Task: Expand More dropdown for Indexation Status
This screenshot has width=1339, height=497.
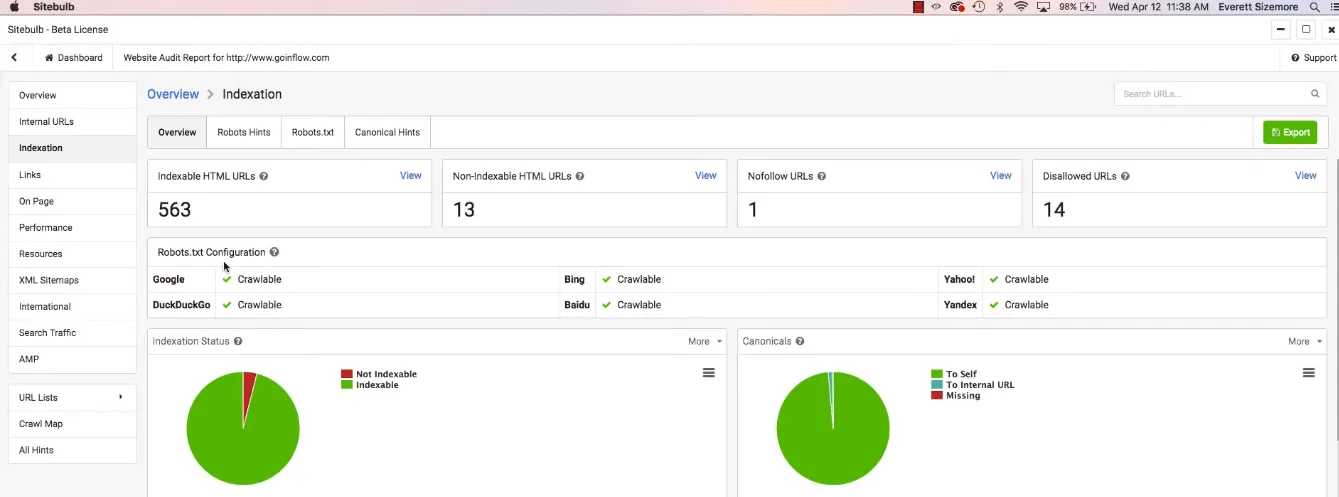Action: (704, 342)
